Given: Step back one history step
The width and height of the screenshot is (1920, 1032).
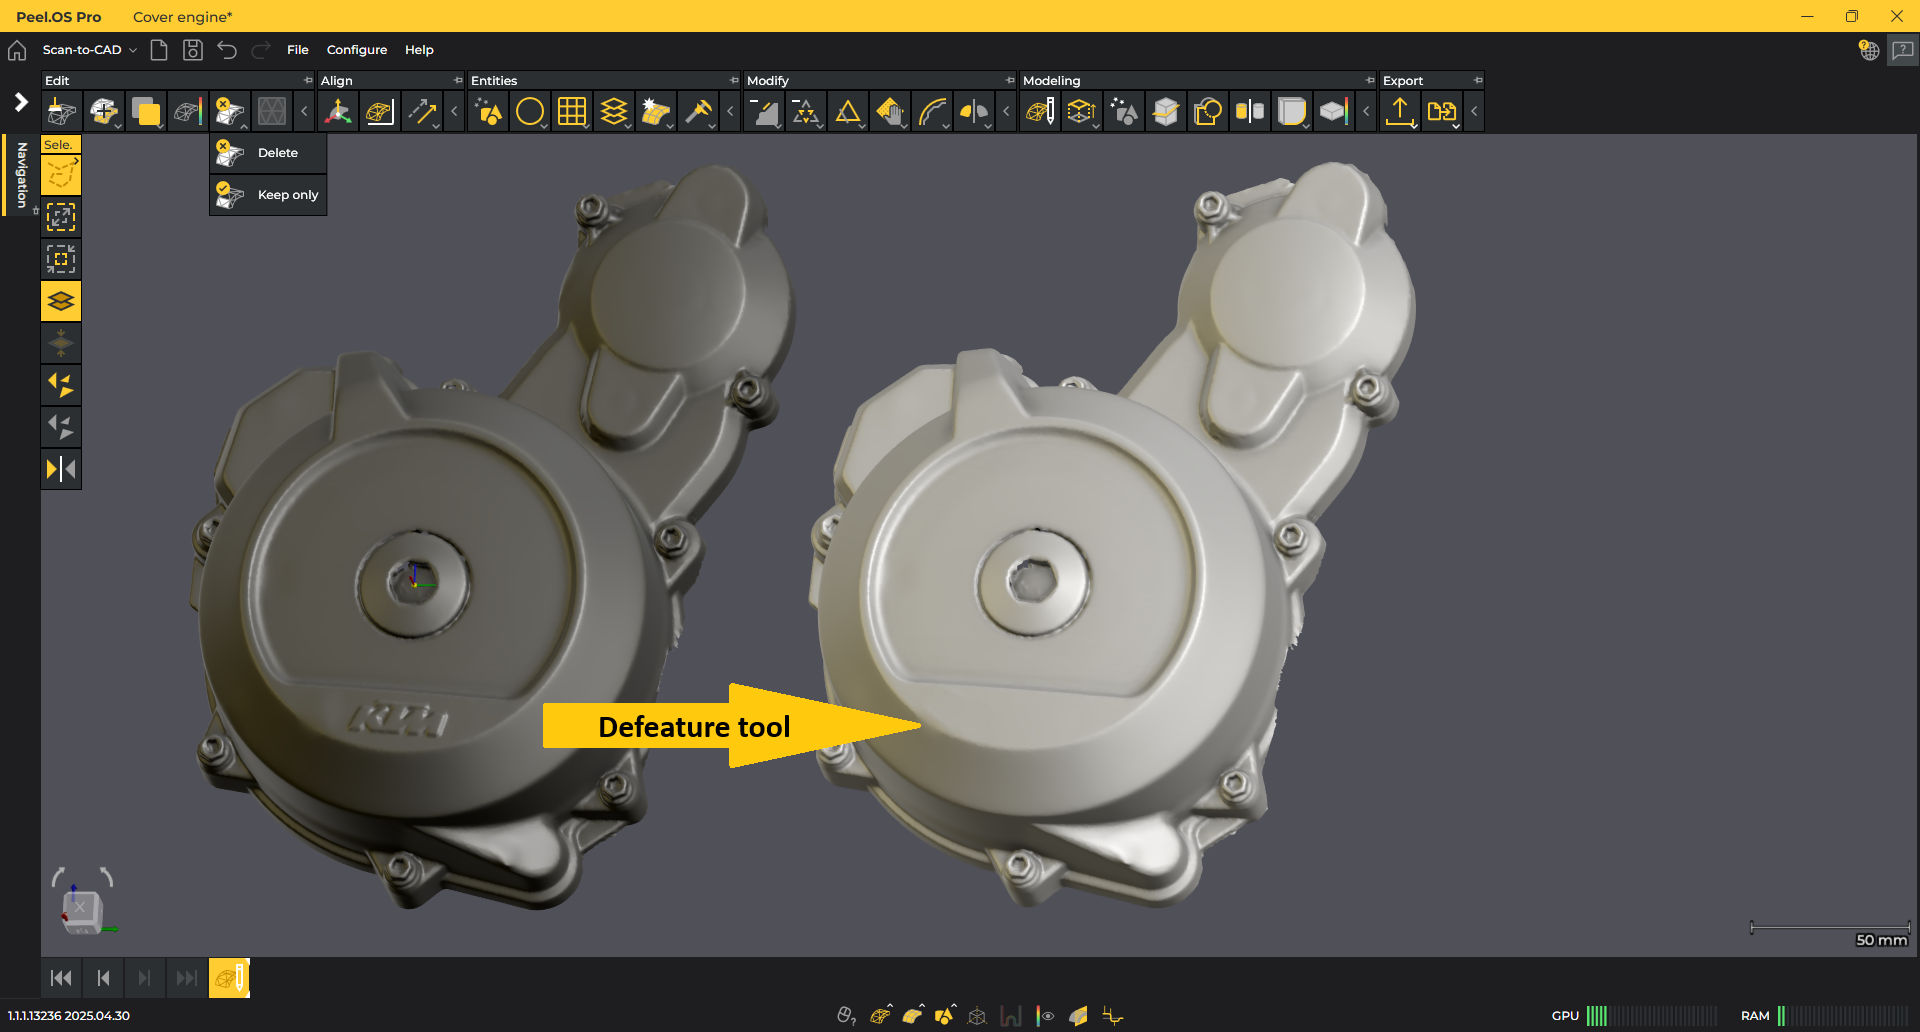Looking at the screenshot, I should [x=103, y=978].
